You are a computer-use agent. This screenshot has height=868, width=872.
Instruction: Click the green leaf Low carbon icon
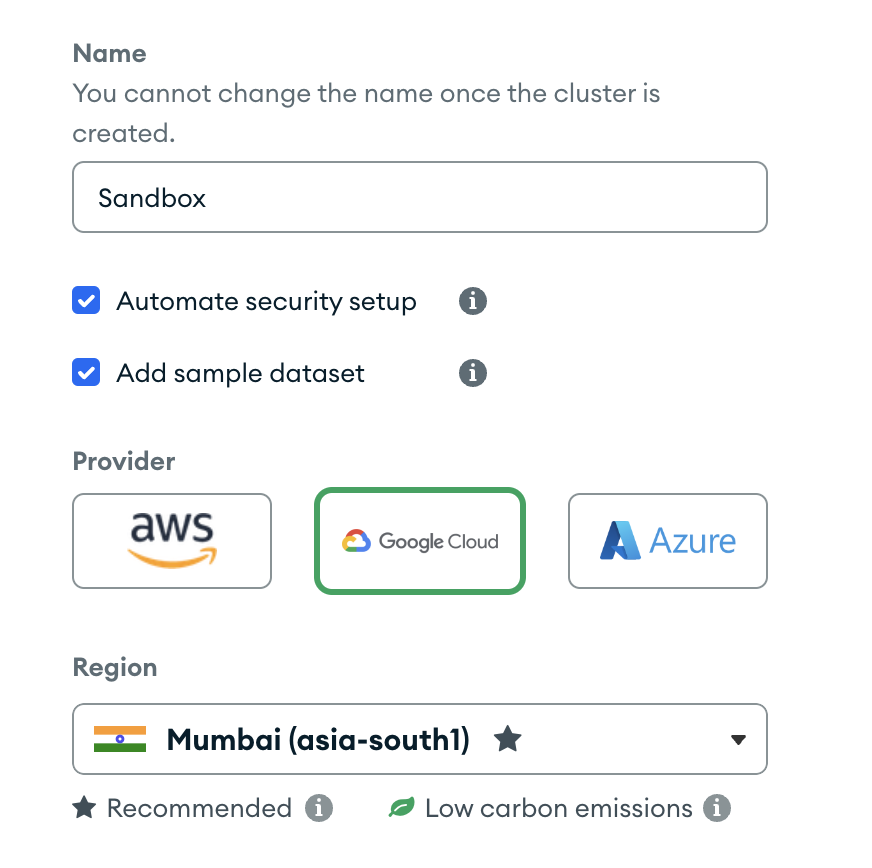pos(402,807)
